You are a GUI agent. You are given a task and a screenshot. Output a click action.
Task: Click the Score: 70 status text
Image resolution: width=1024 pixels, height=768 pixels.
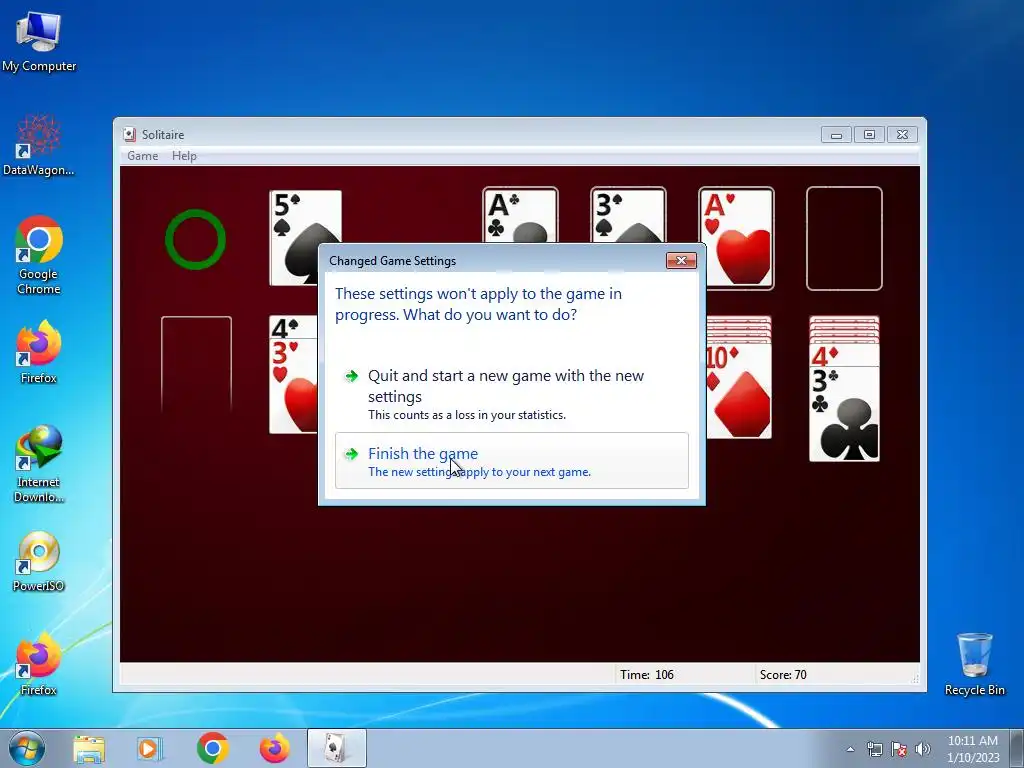pyautogui.click(x=783, y=675)
